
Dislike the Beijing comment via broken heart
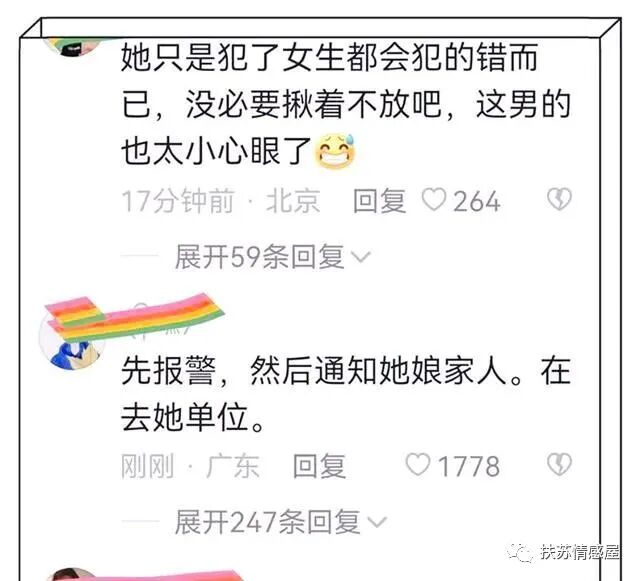coord(559,199)
